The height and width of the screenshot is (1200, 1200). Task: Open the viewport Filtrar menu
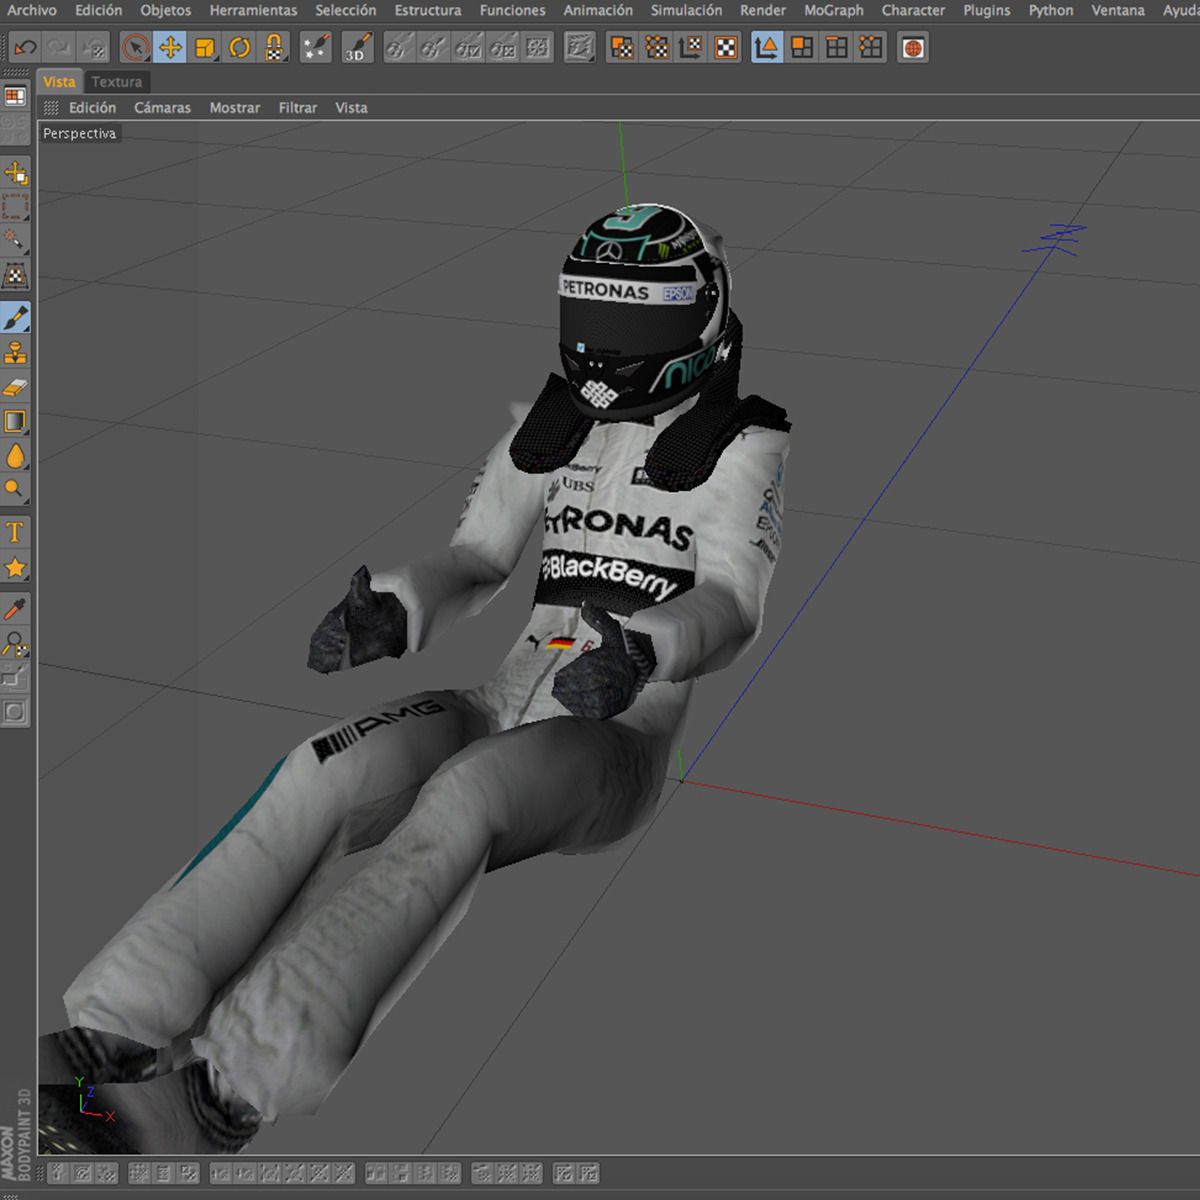298,108
